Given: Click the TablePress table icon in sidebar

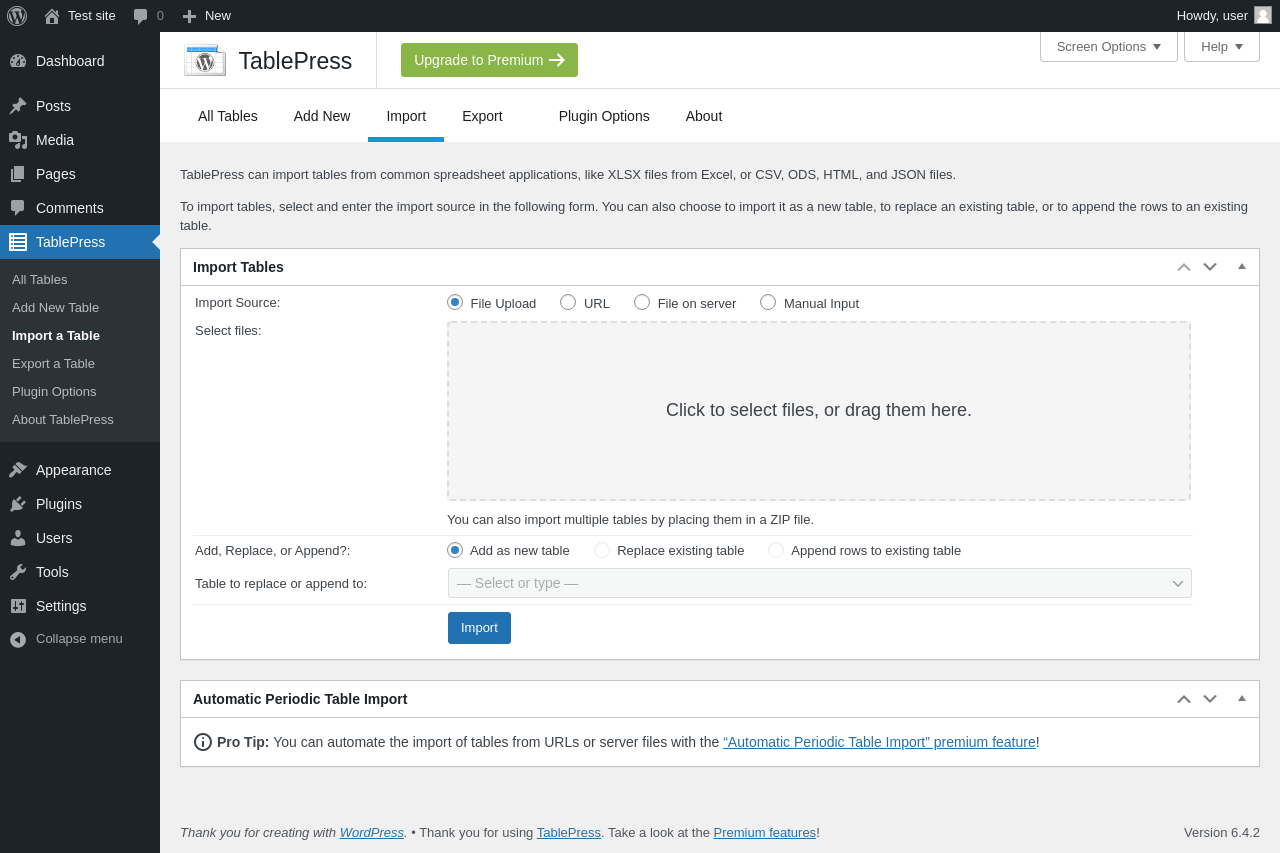Looking at the screenshot, I should [x=18, y=242].
